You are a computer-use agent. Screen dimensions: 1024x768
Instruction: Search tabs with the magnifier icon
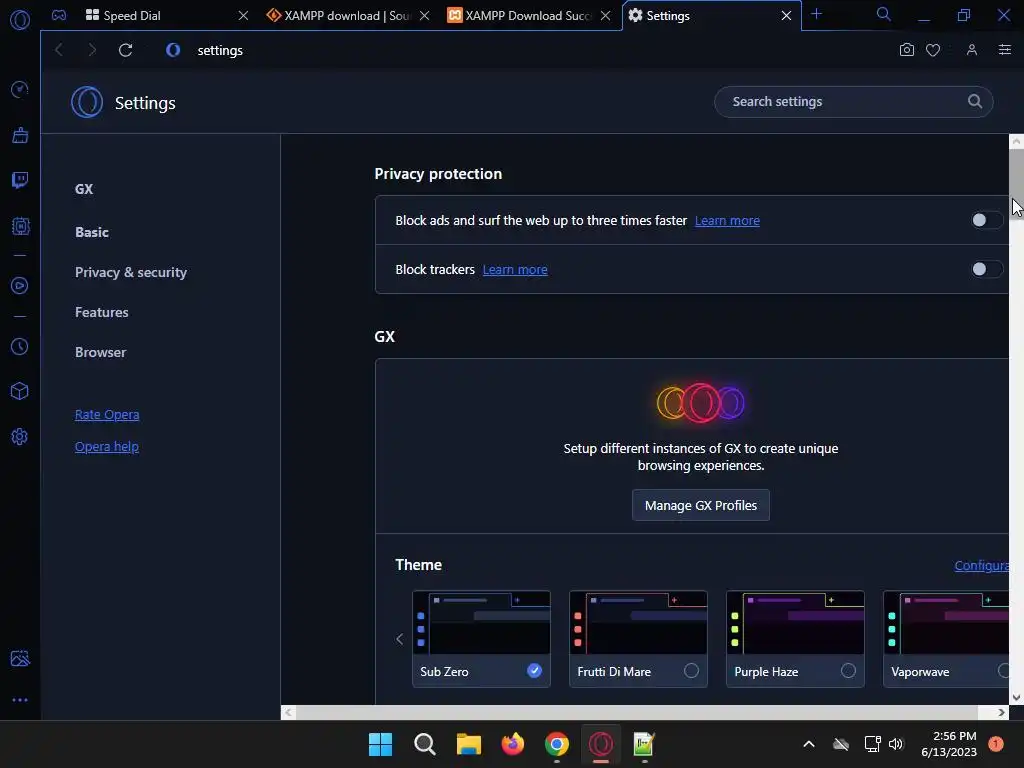[x=884, y=14]
